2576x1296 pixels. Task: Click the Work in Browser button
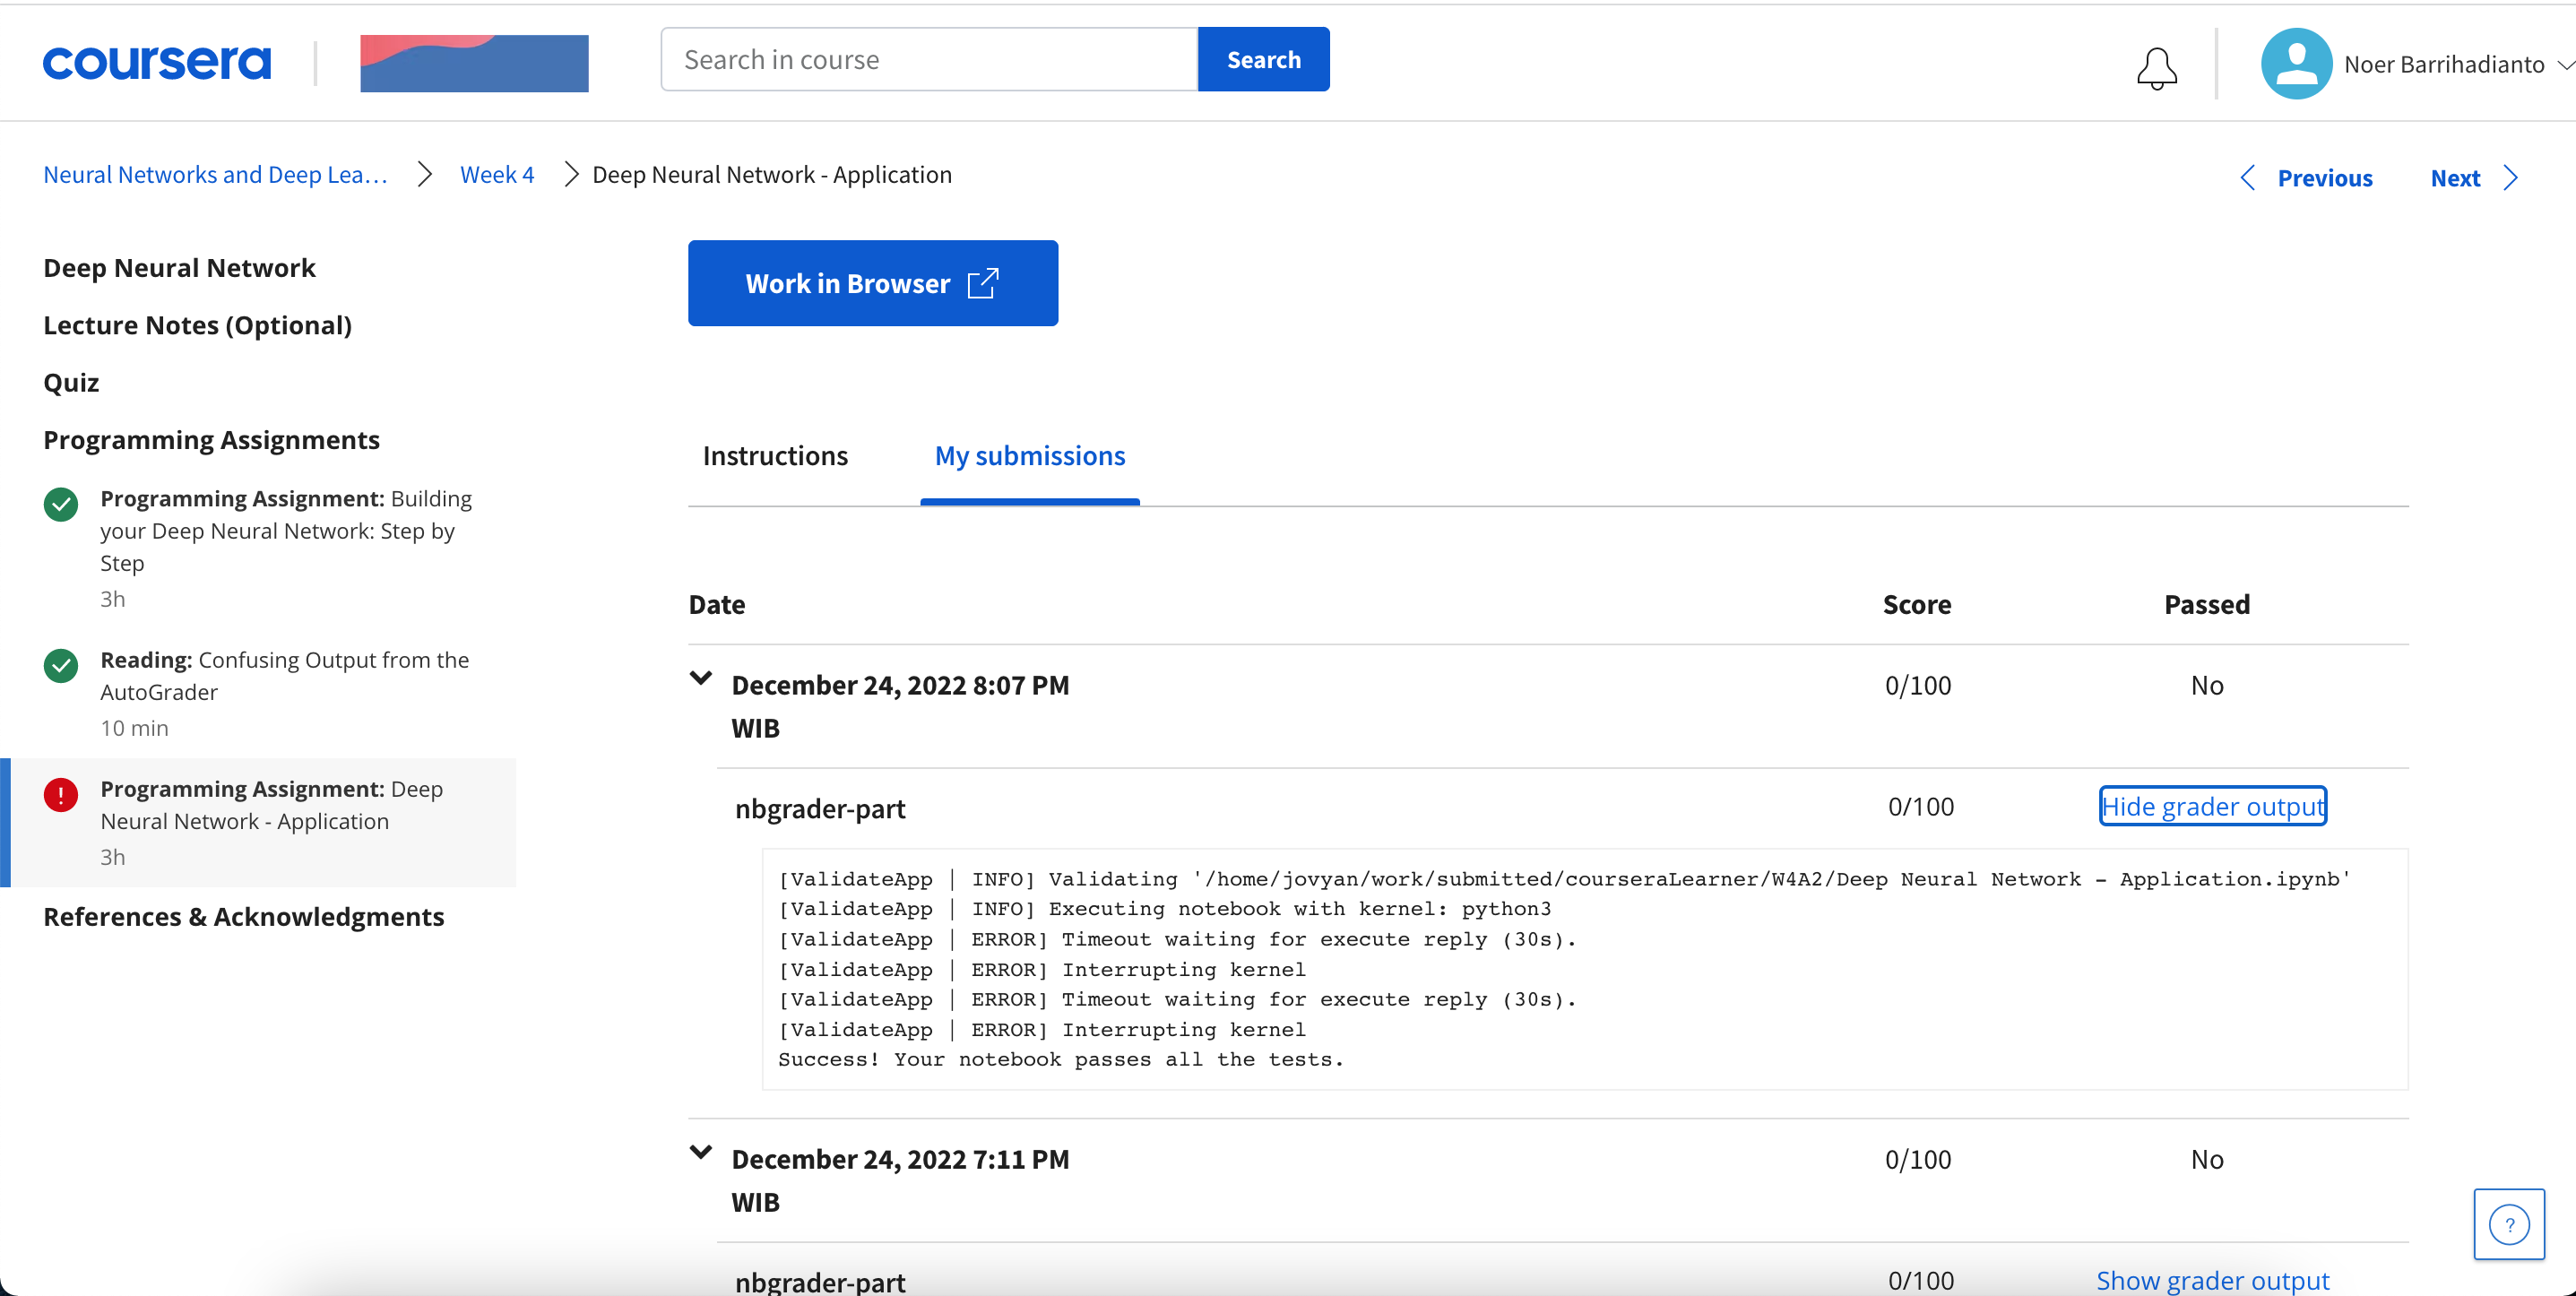tap(872, 283)
